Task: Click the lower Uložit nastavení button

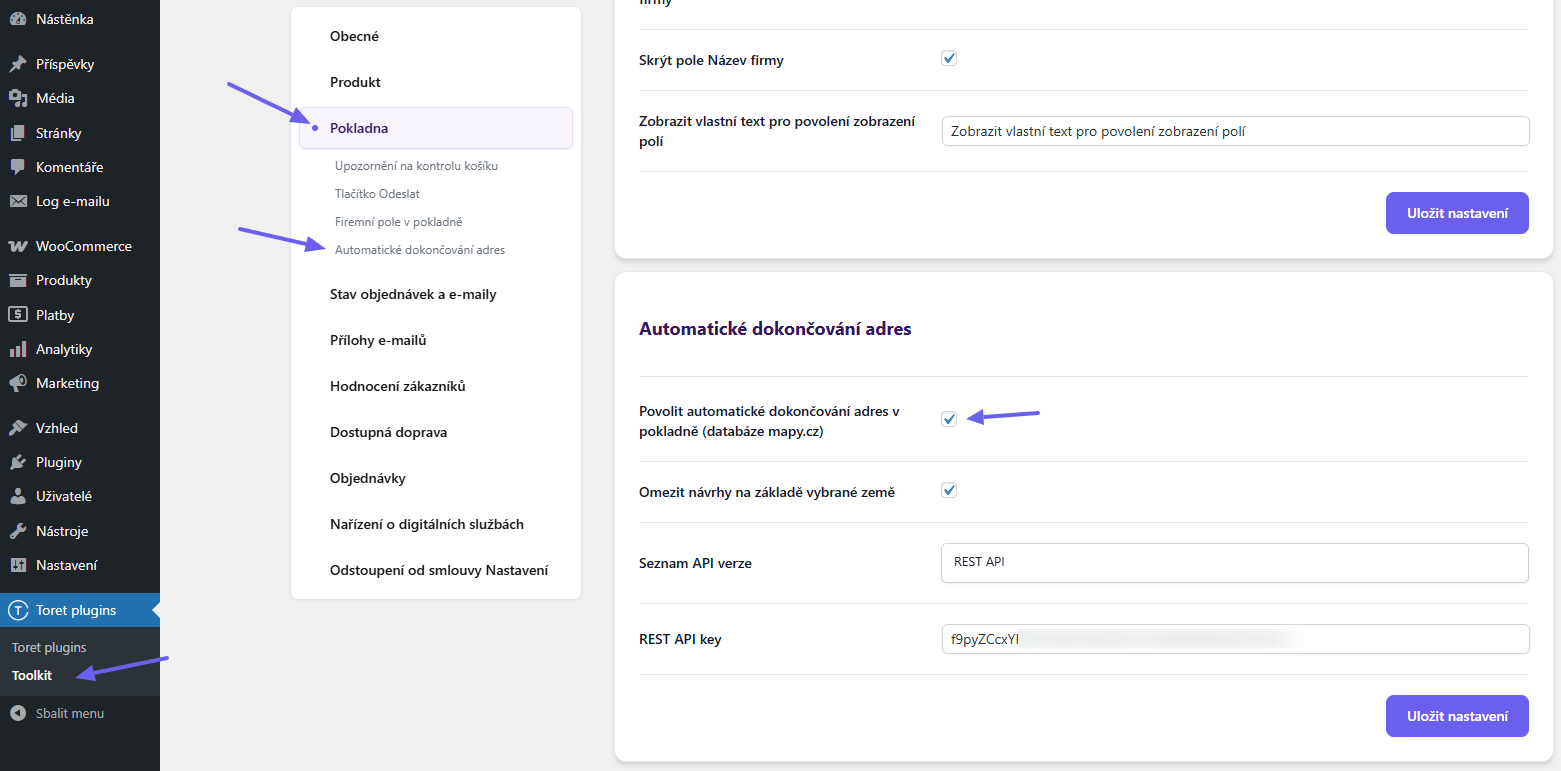Action: [1457, 716]
